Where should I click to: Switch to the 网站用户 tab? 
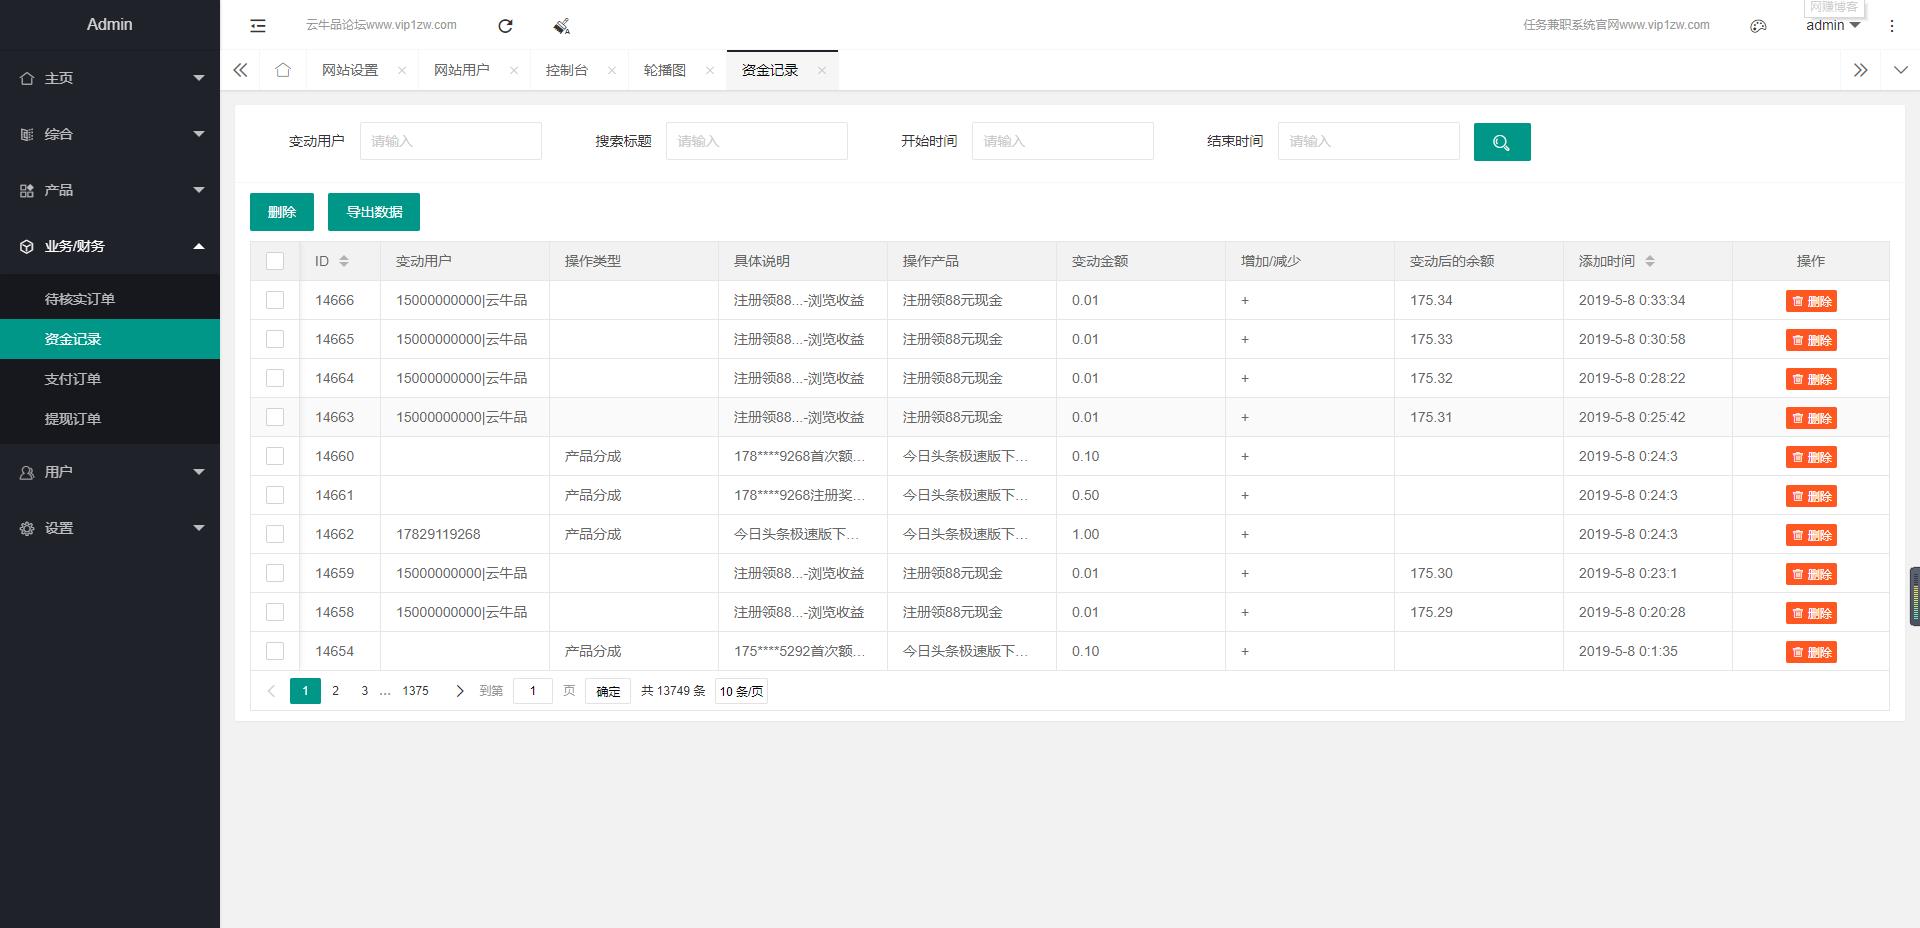pyautogui.click(x=462, y=70)
